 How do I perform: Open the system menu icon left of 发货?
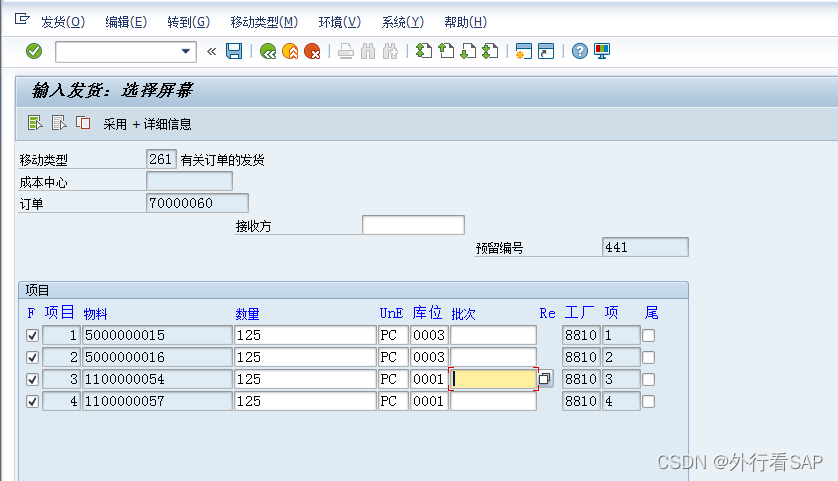[x=22, y=20]
